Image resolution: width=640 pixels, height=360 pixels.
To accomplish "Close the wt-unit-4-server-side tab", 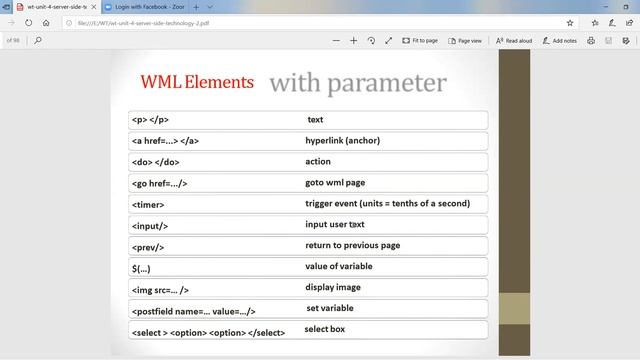I will click(x=93, y=7).
